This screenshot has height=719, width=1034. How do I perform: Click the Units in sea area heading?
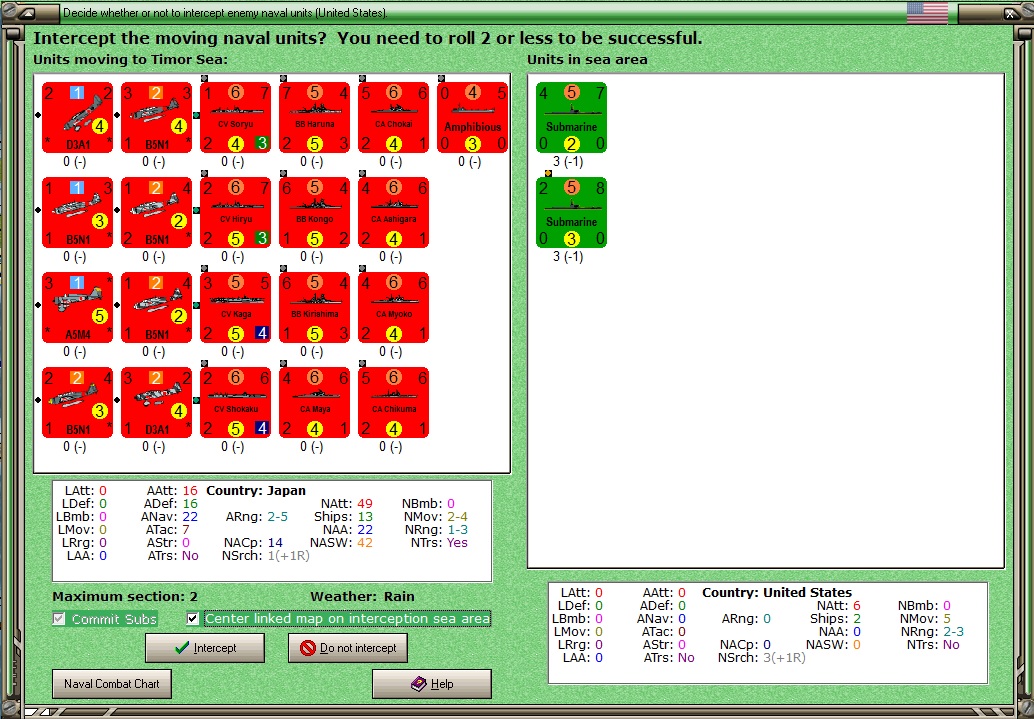[587, 59]
